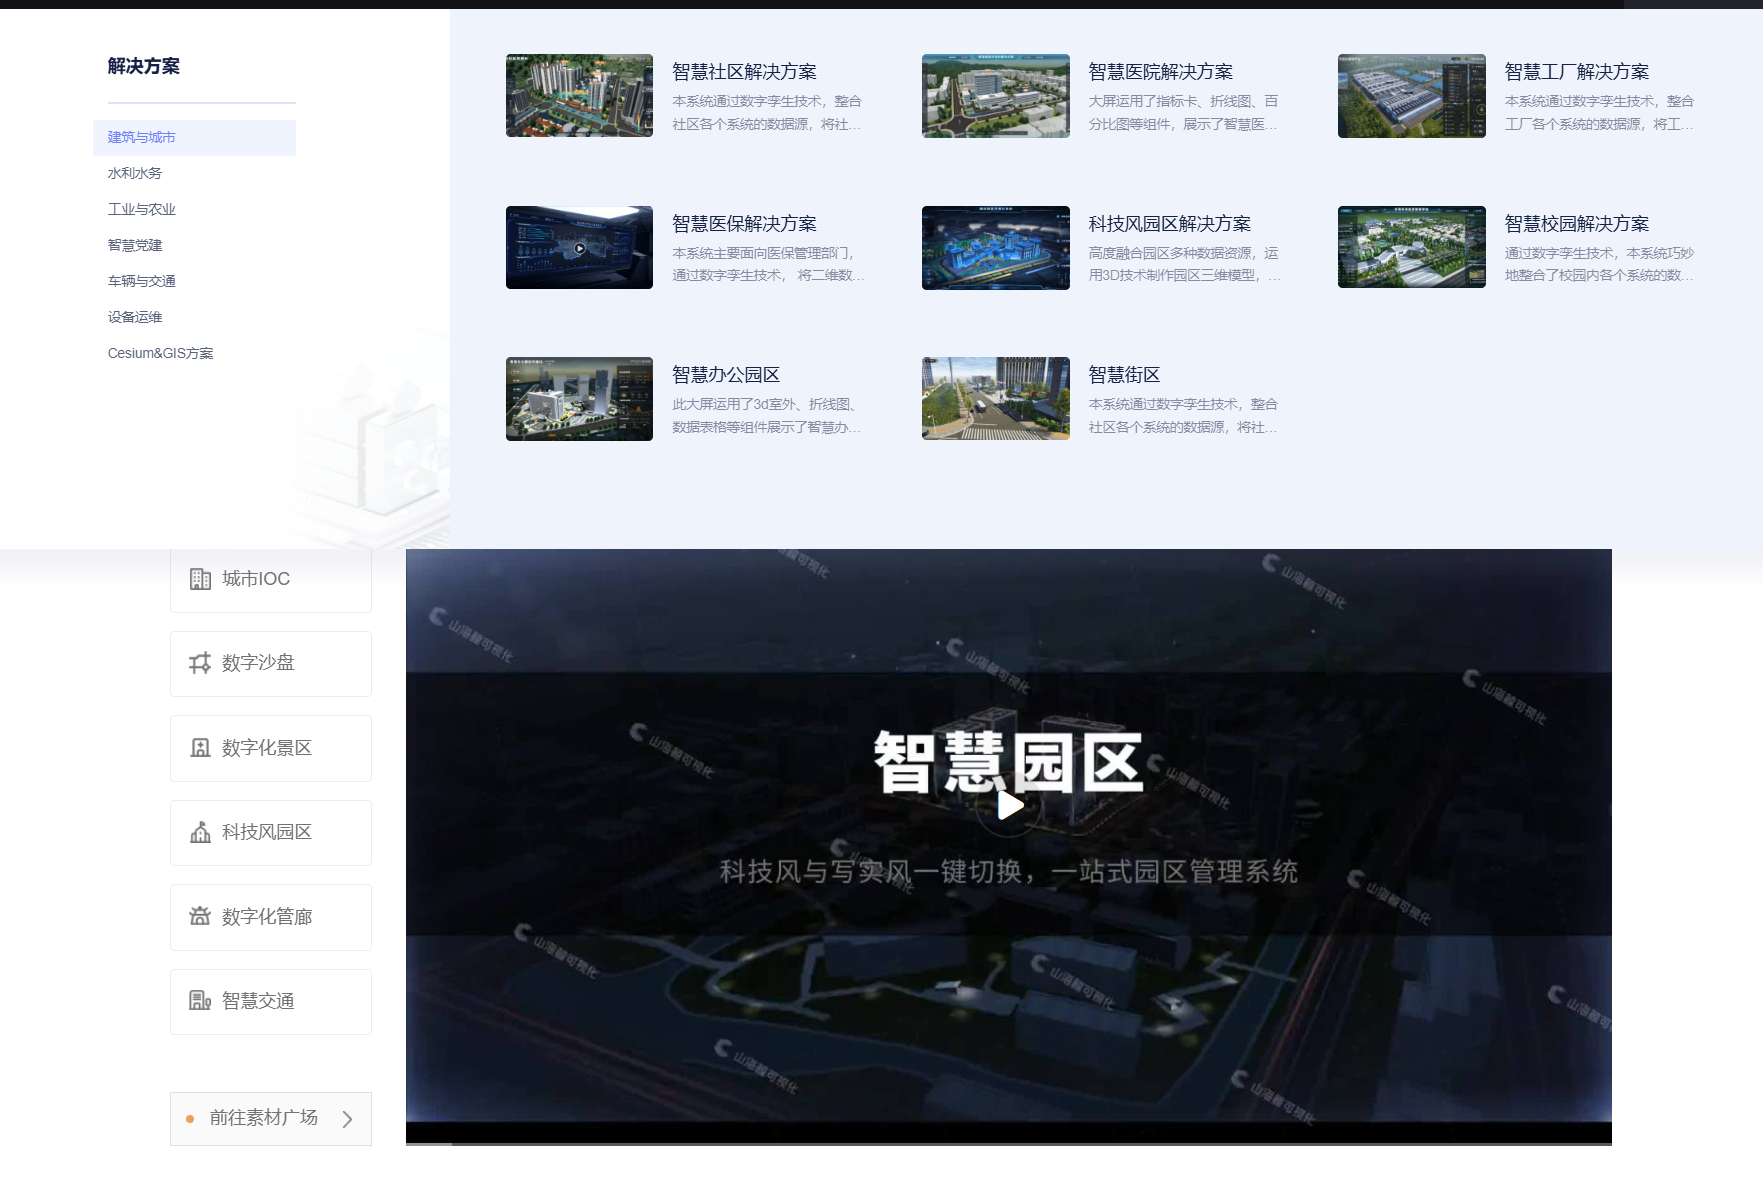Click 智慧社区解决方案 title link
This screenshot has width=1763, height=1199.
pos(744,72)
